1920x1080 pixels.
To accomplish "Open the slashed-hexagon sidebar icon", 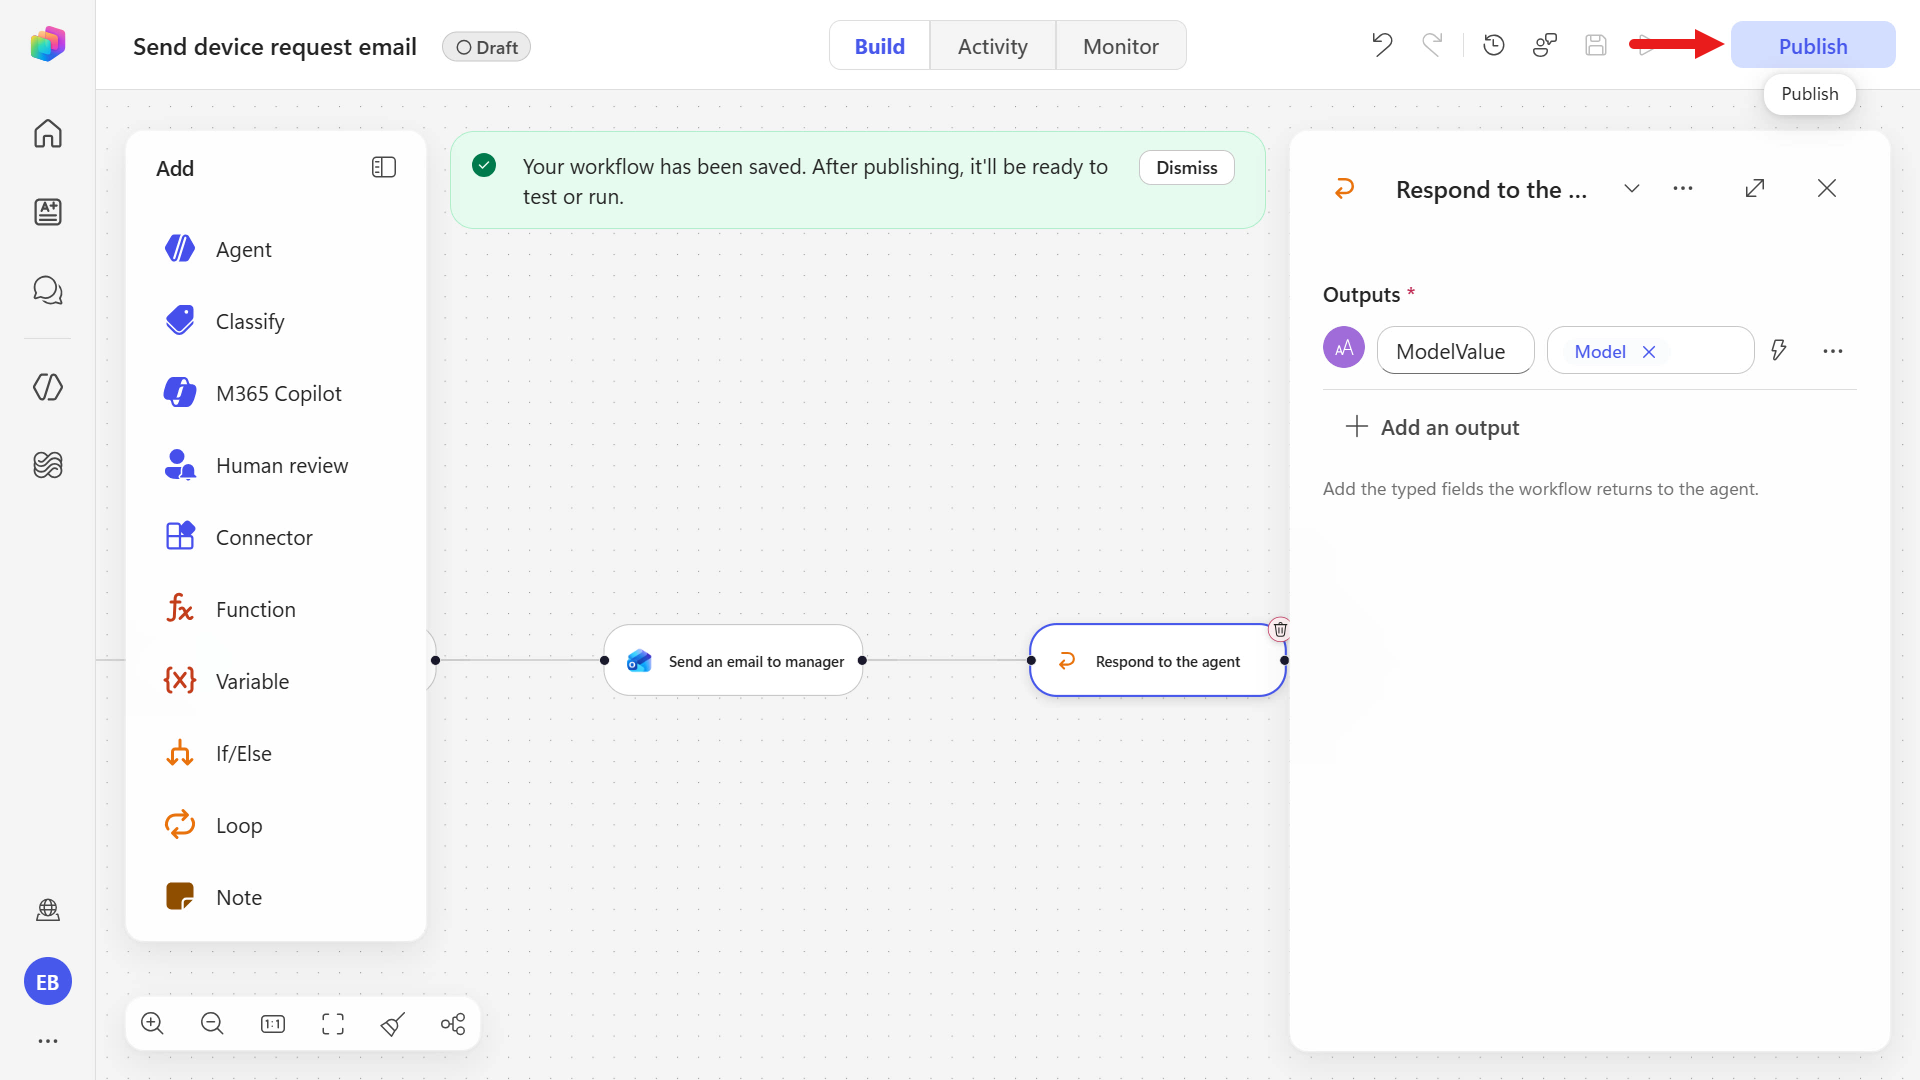I will pyautogui.click(x=47, y=387).
